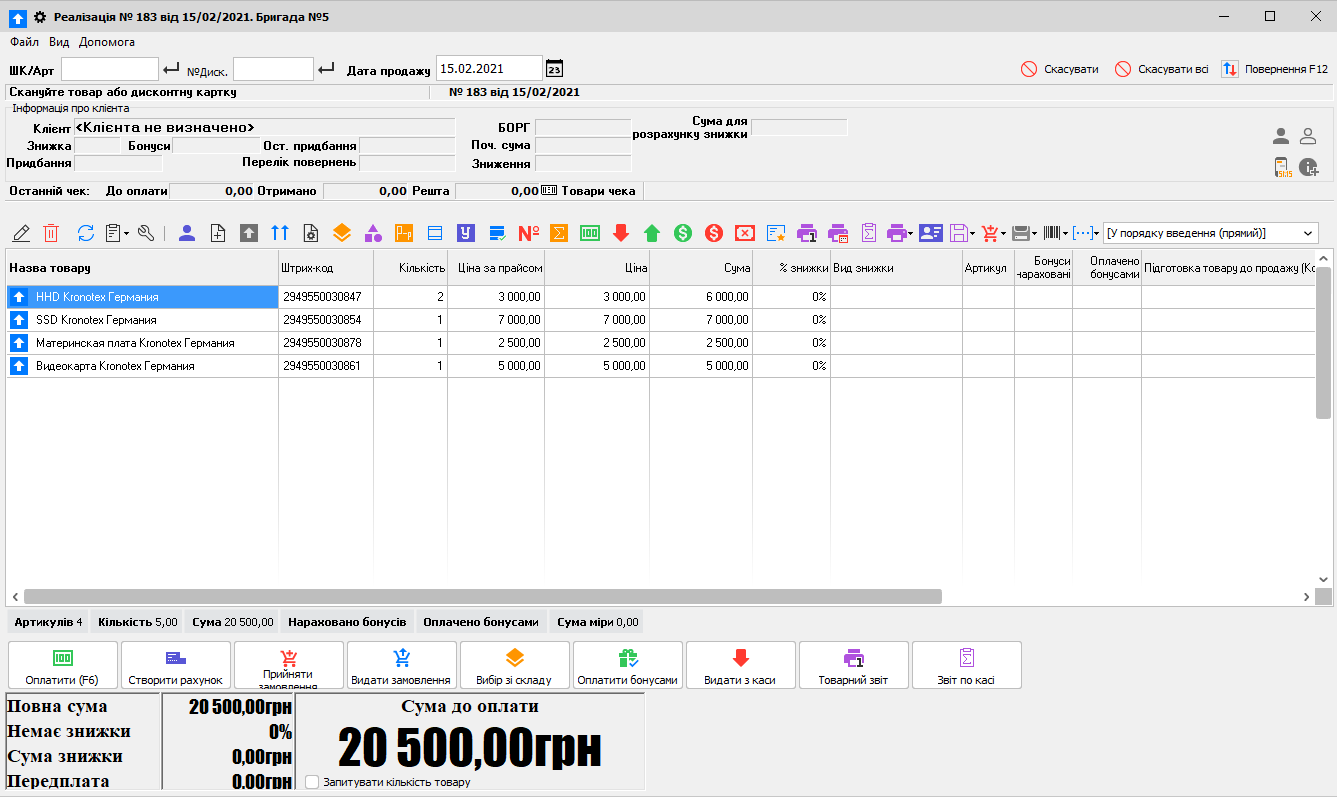Enable 'Запитувати кількість товару' checkbox
This screenshot has height=797, width=1337.
pos(313,782)
